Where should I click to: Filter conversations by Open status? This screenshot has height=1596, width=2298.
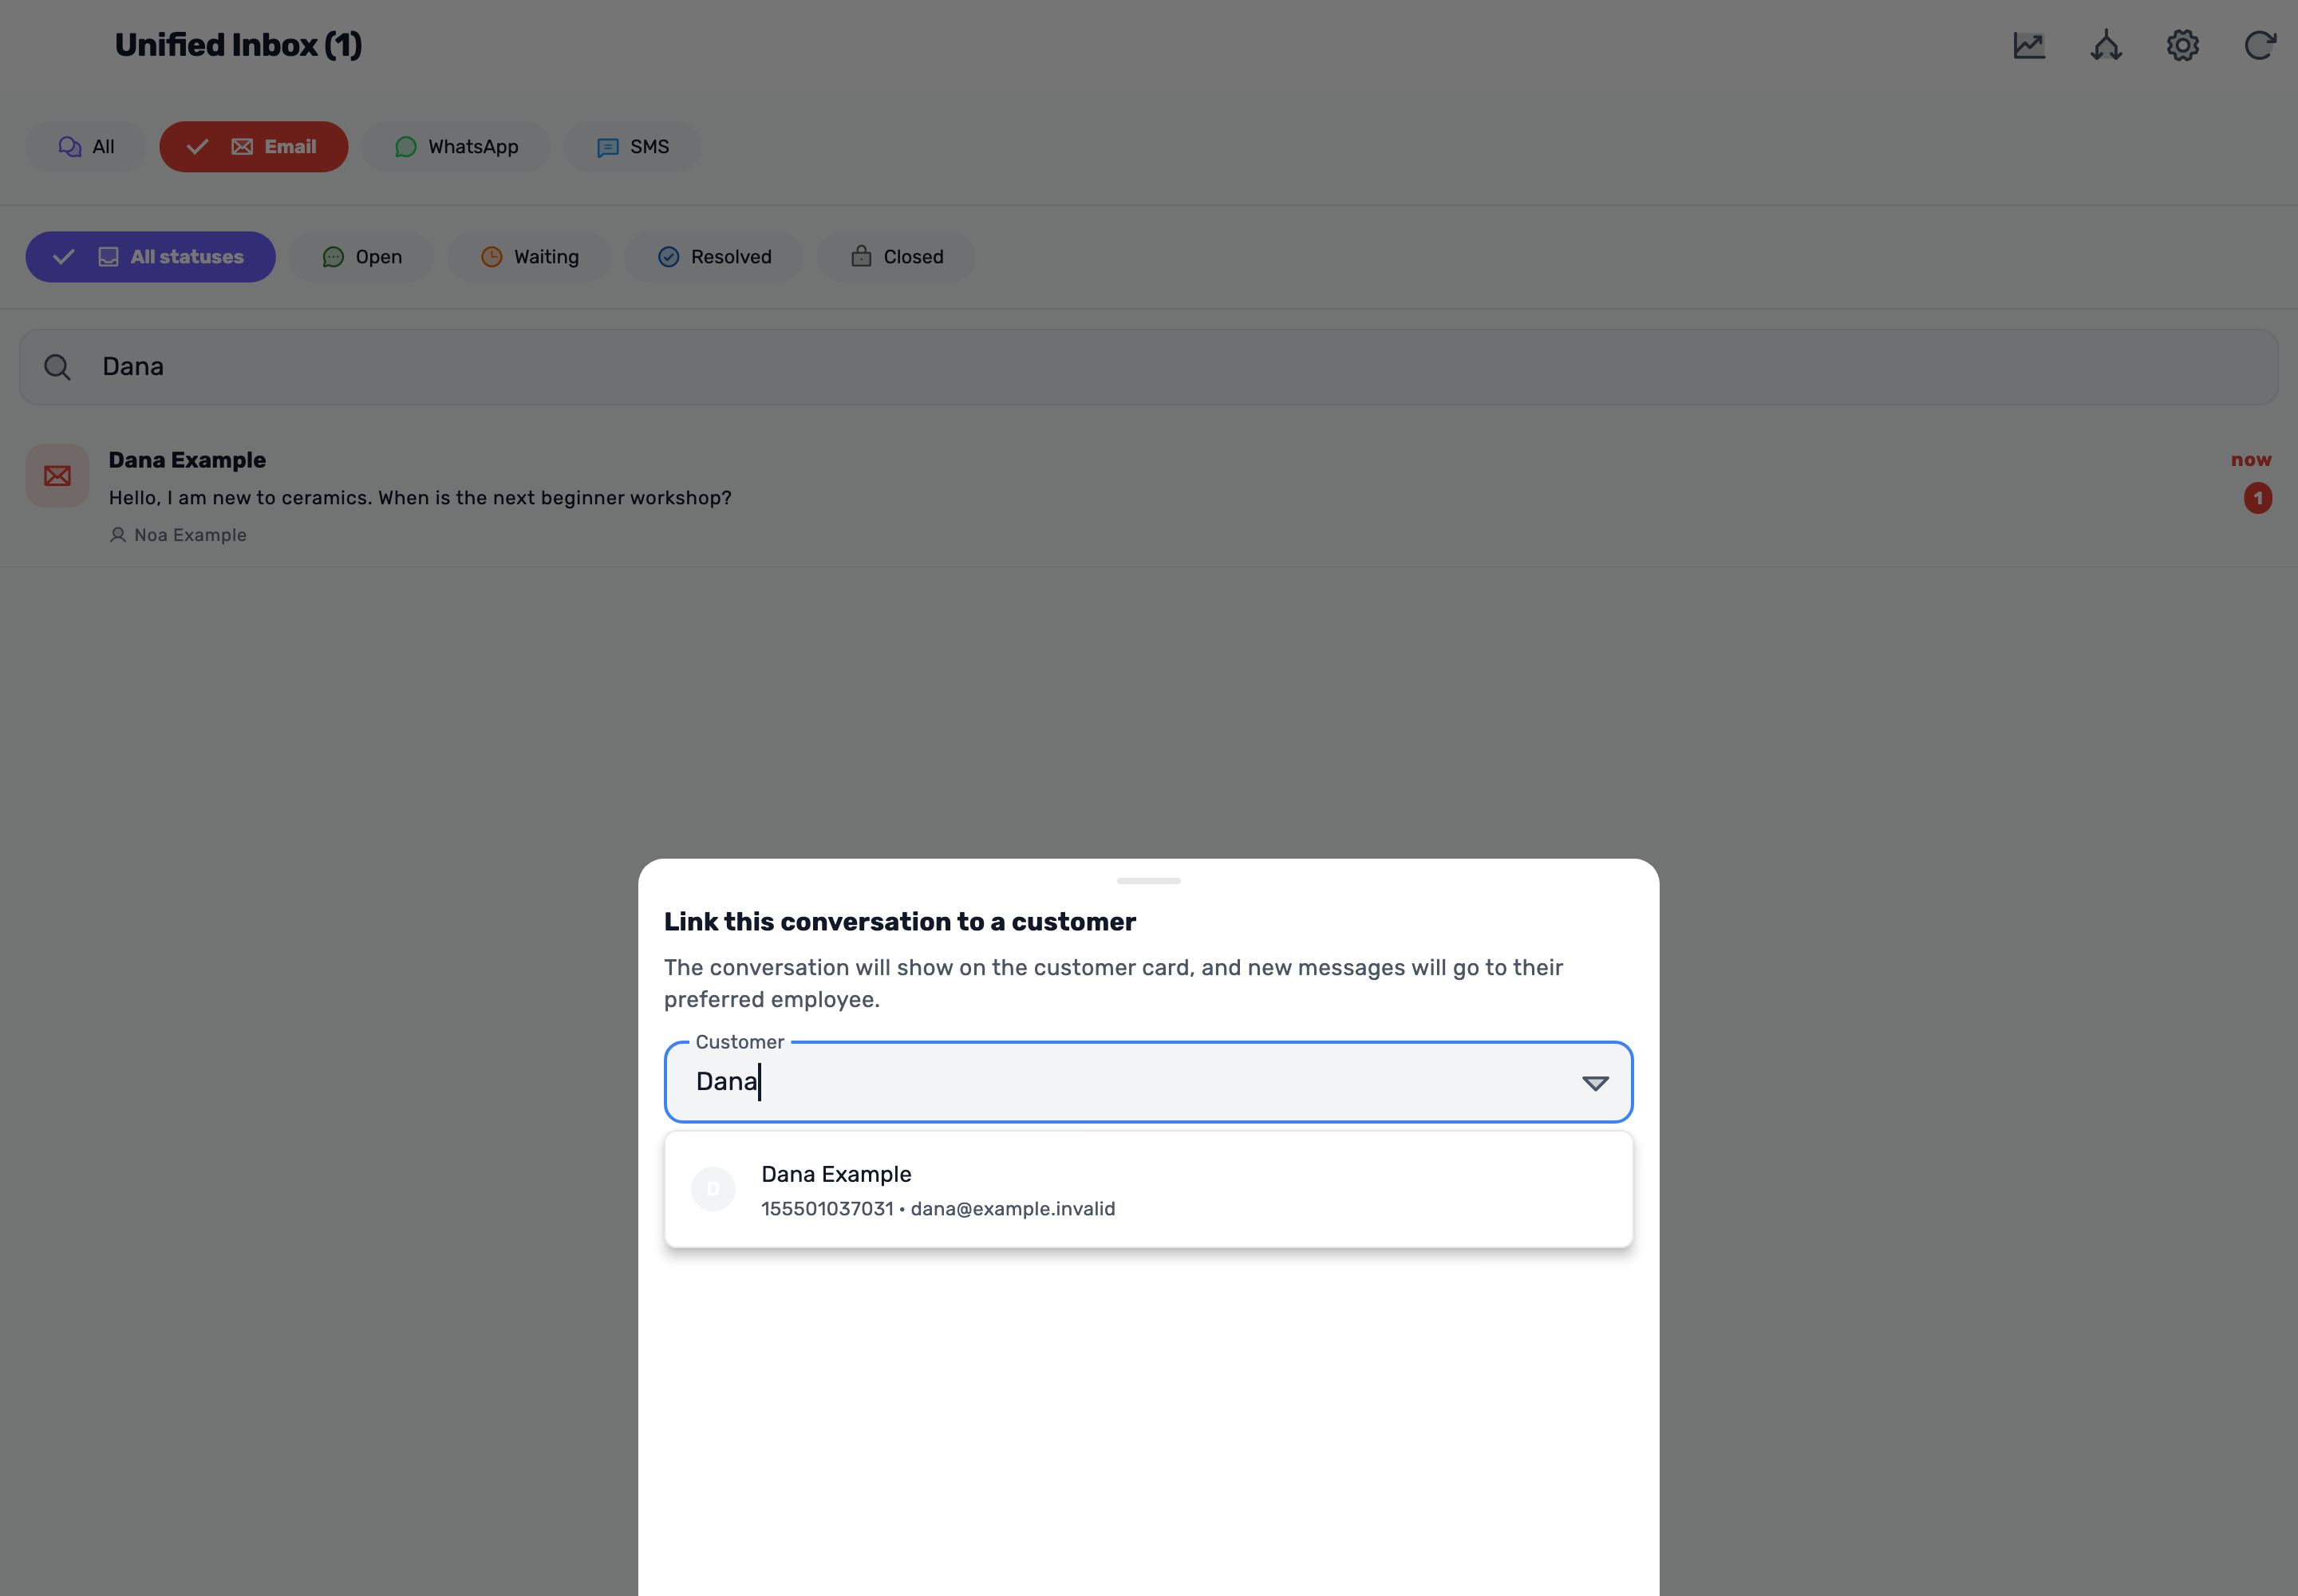tap(362, 257)
